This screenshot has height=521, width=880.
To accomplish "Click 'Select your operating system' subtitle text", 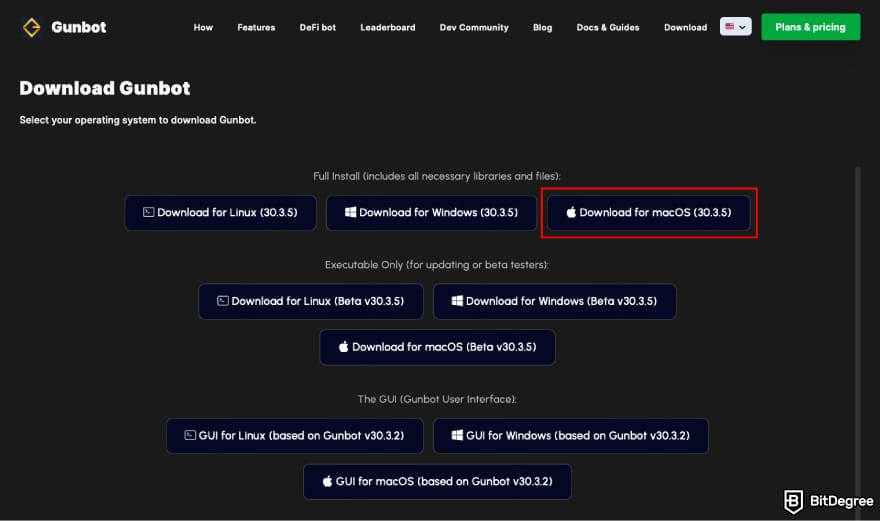I will tap(138, 120).
